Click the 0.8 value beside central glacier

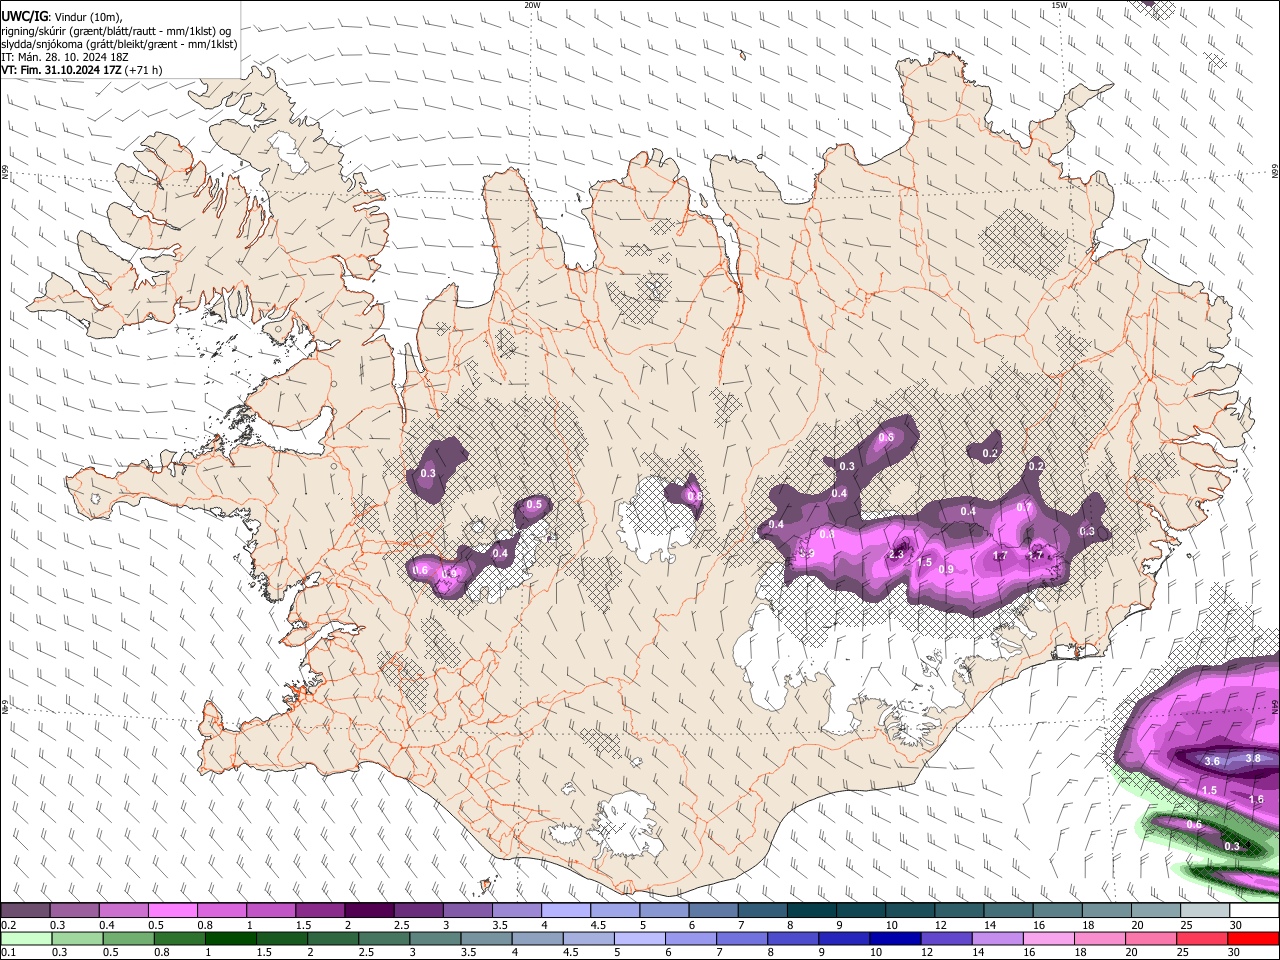click(x=693, y=496)
